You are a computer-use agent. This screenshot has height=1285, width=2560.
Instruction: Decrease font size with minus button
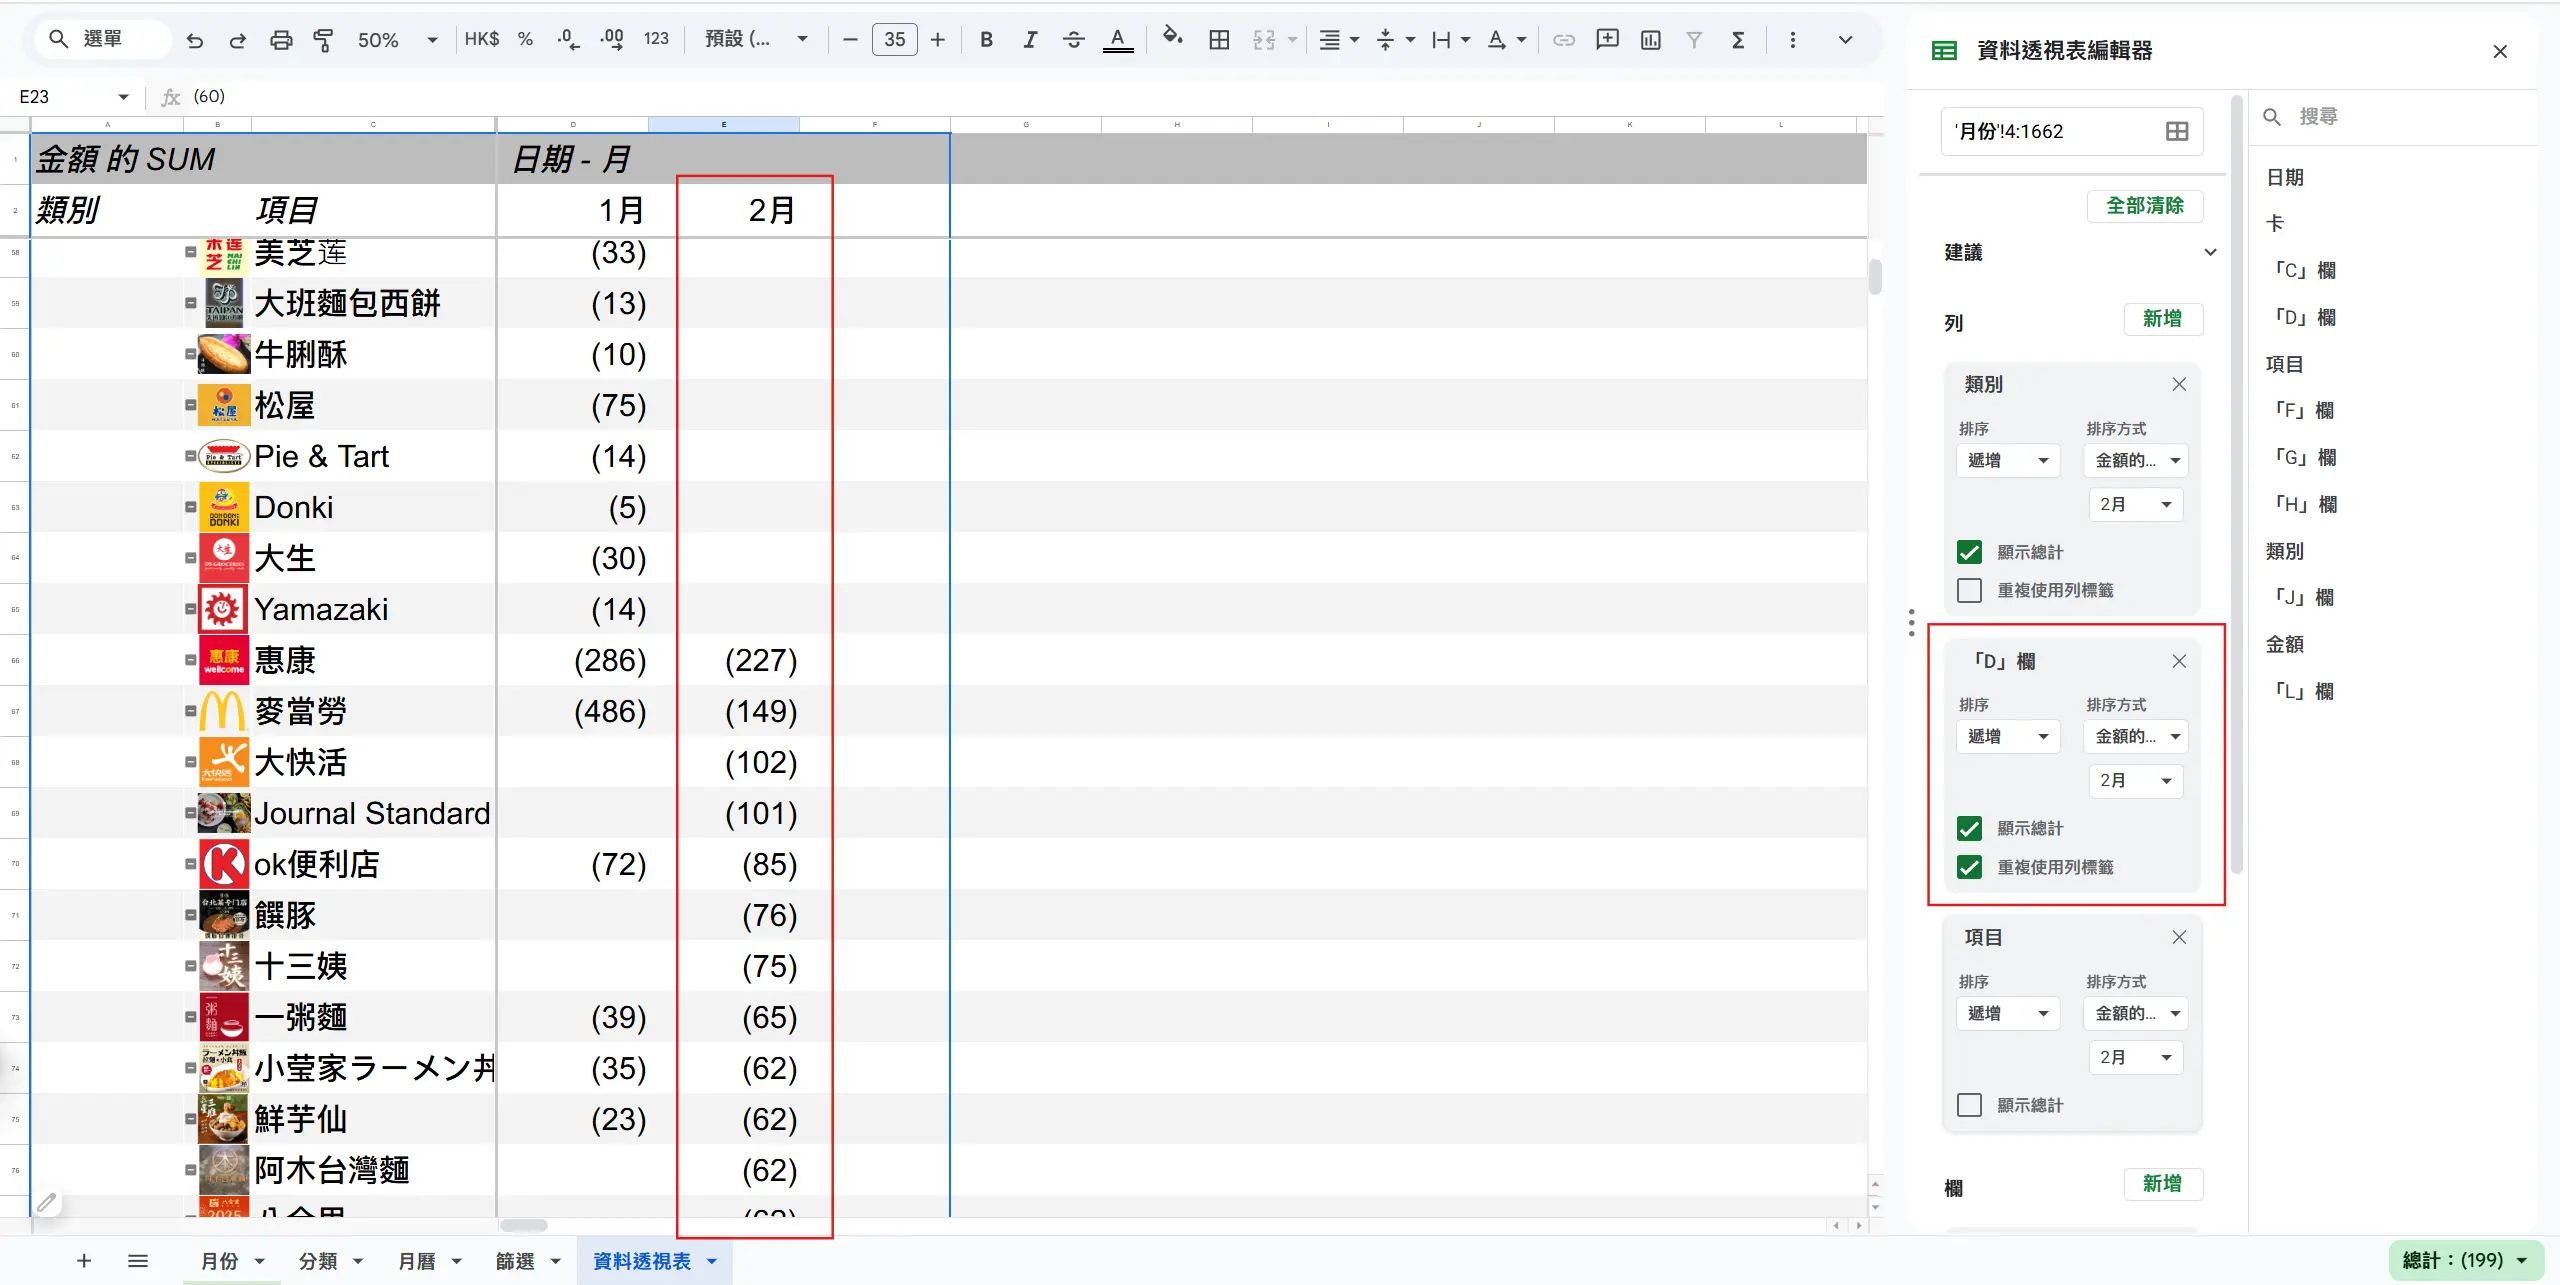coord(850,40)
